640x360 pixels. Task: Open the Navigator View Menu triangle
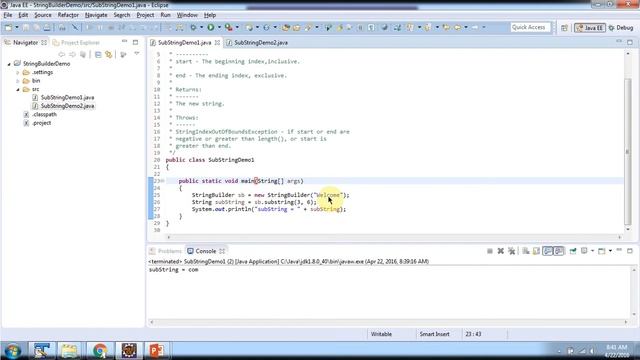(x=137, y=54)
